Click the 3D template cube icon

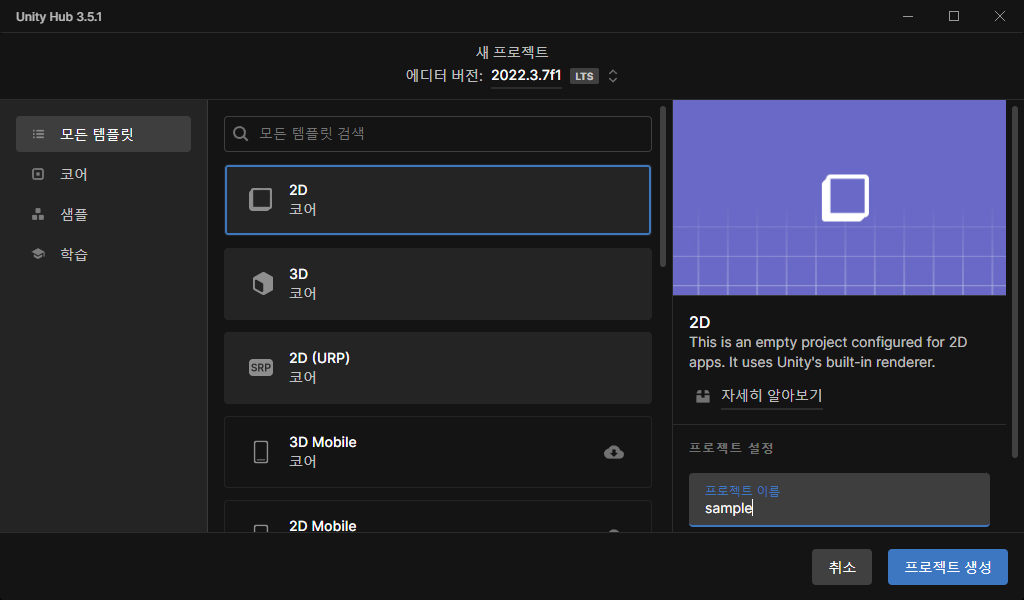click(263, 283)
